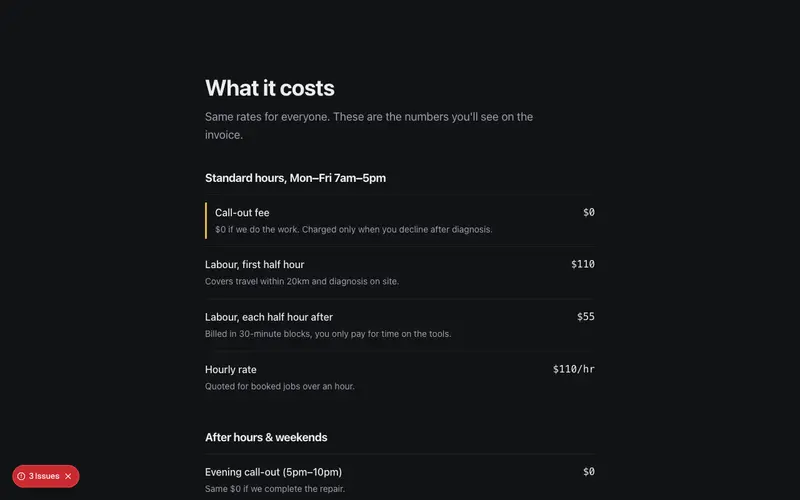Click the 'Covers travel within 20km' description
The image size is (800, 500).
coord(302,281)
